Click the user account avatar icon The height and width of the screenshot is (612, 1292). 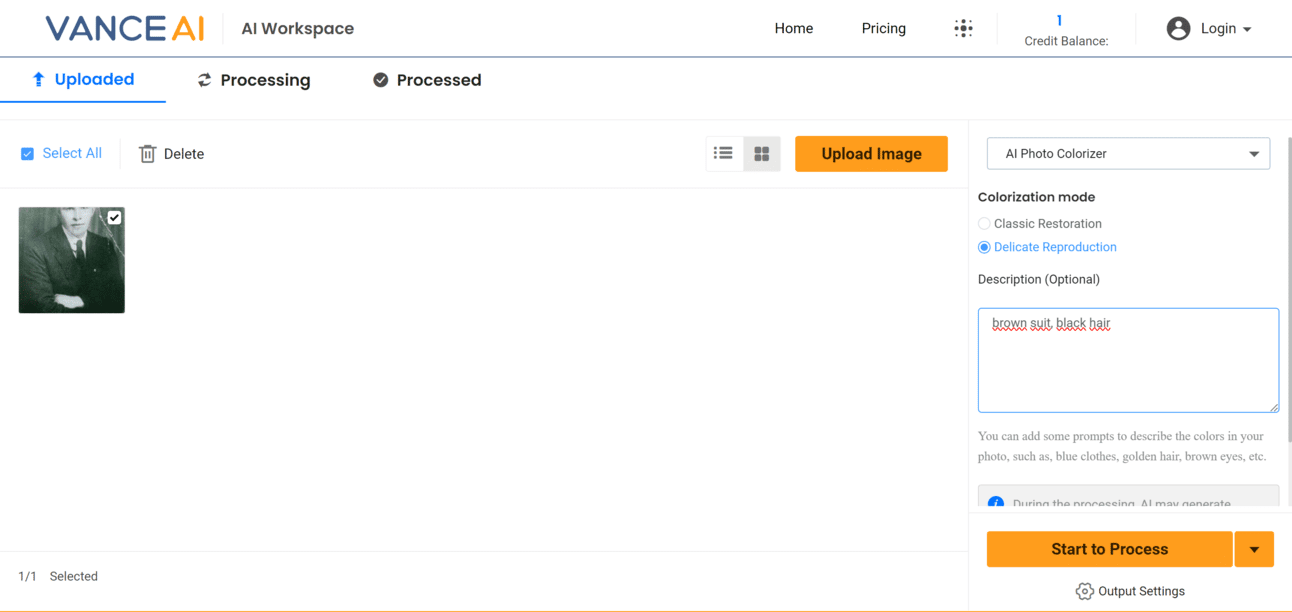[1178, 28]
